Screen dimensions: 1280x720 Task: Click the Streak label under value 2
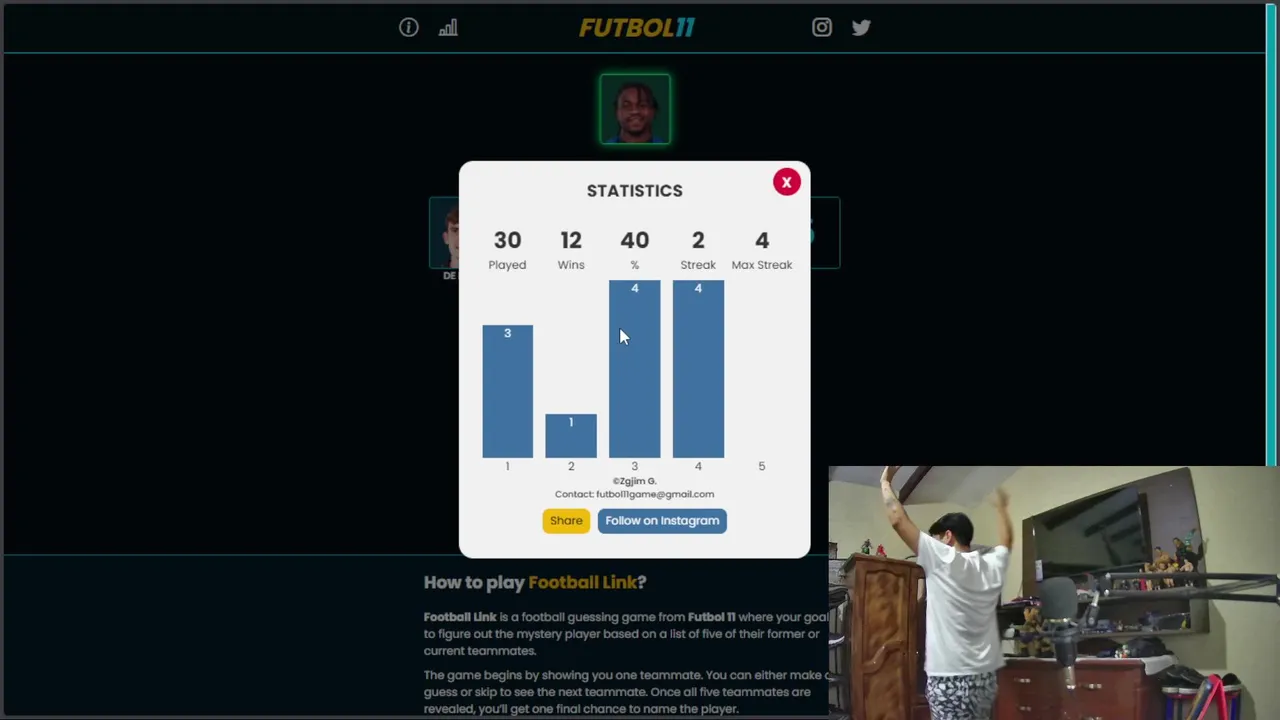click(698, 265)
